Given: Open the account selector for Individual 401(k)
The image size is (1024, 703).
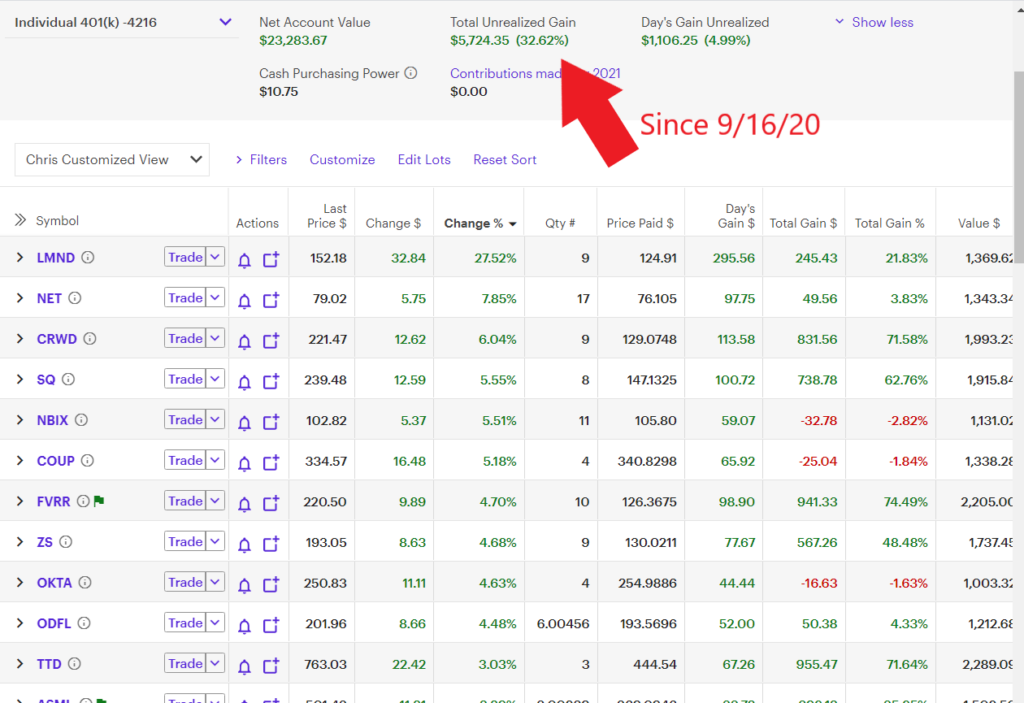Looking at the screenshot, I should (225, 22).
